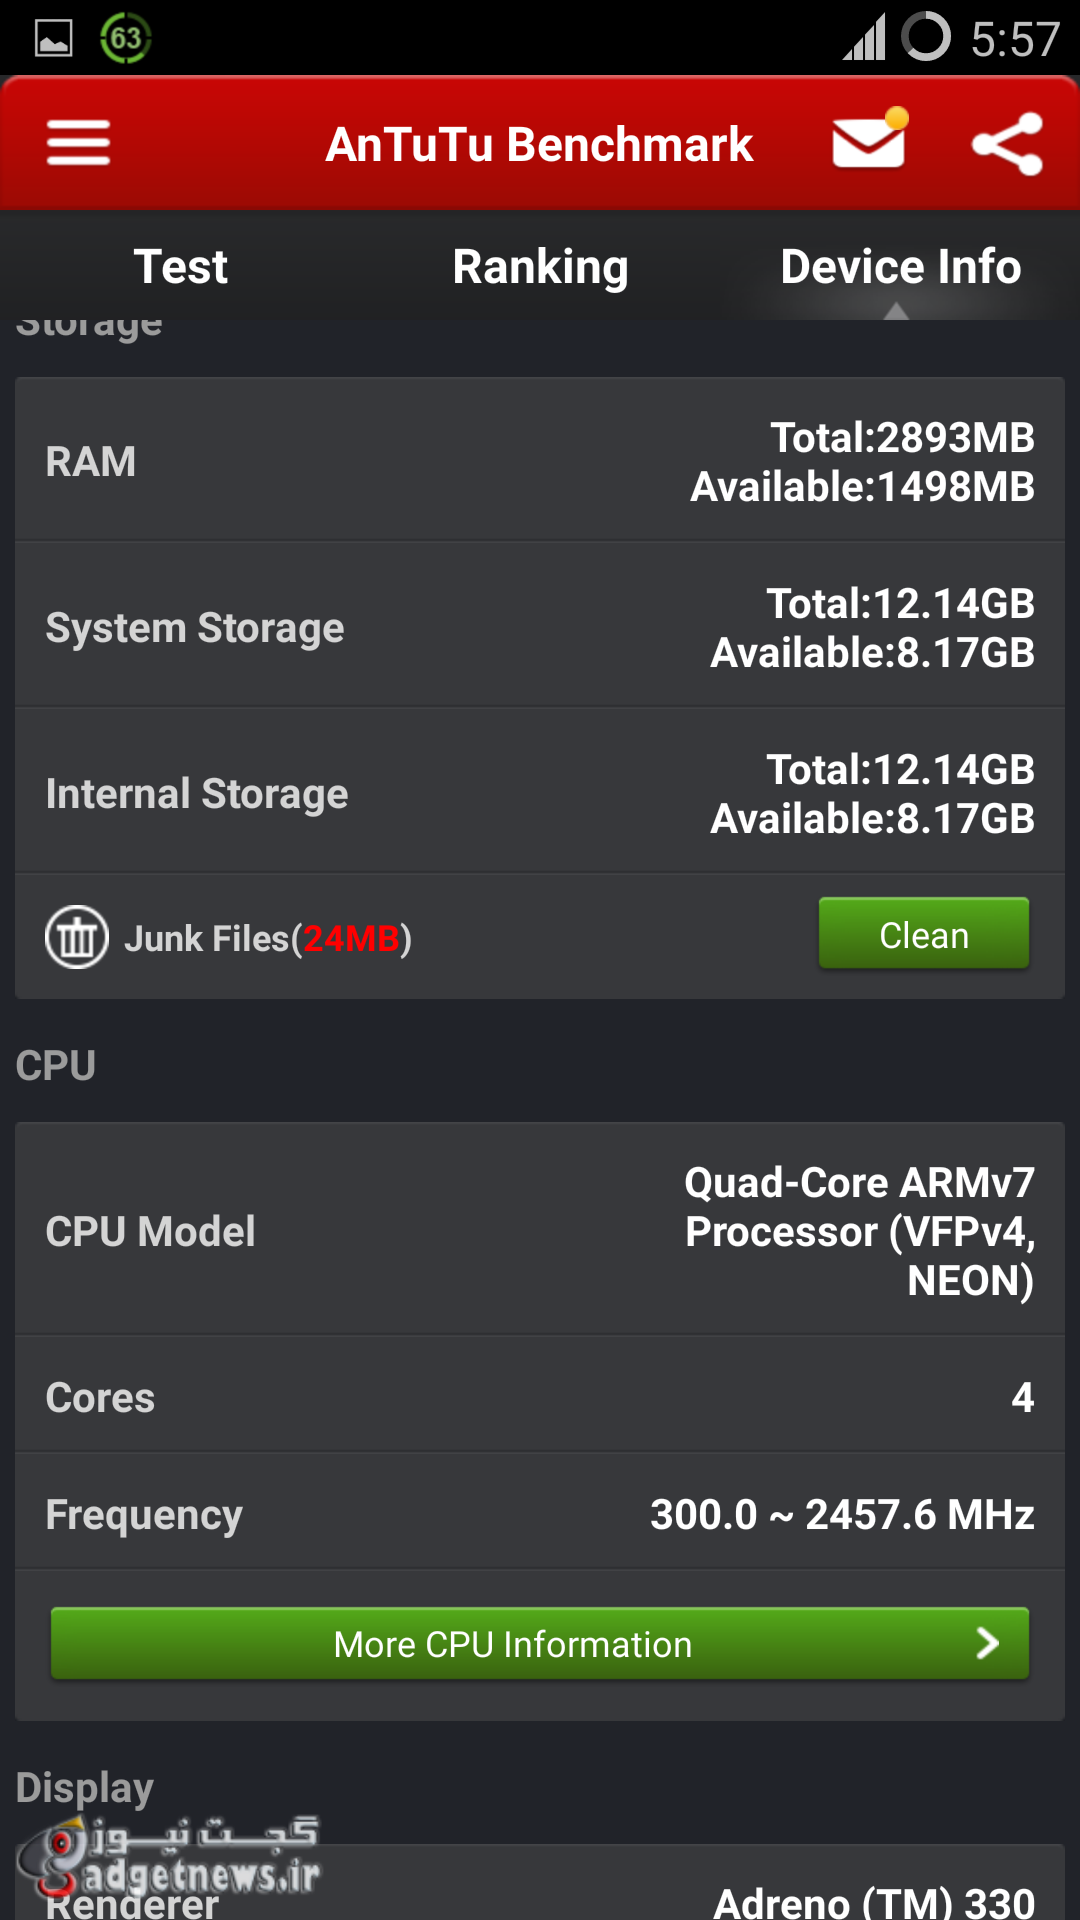This screenshot has width=1080, height=1920.
Task: Tap the circular loading icon beside the clock
Action: tap(926, 38)
